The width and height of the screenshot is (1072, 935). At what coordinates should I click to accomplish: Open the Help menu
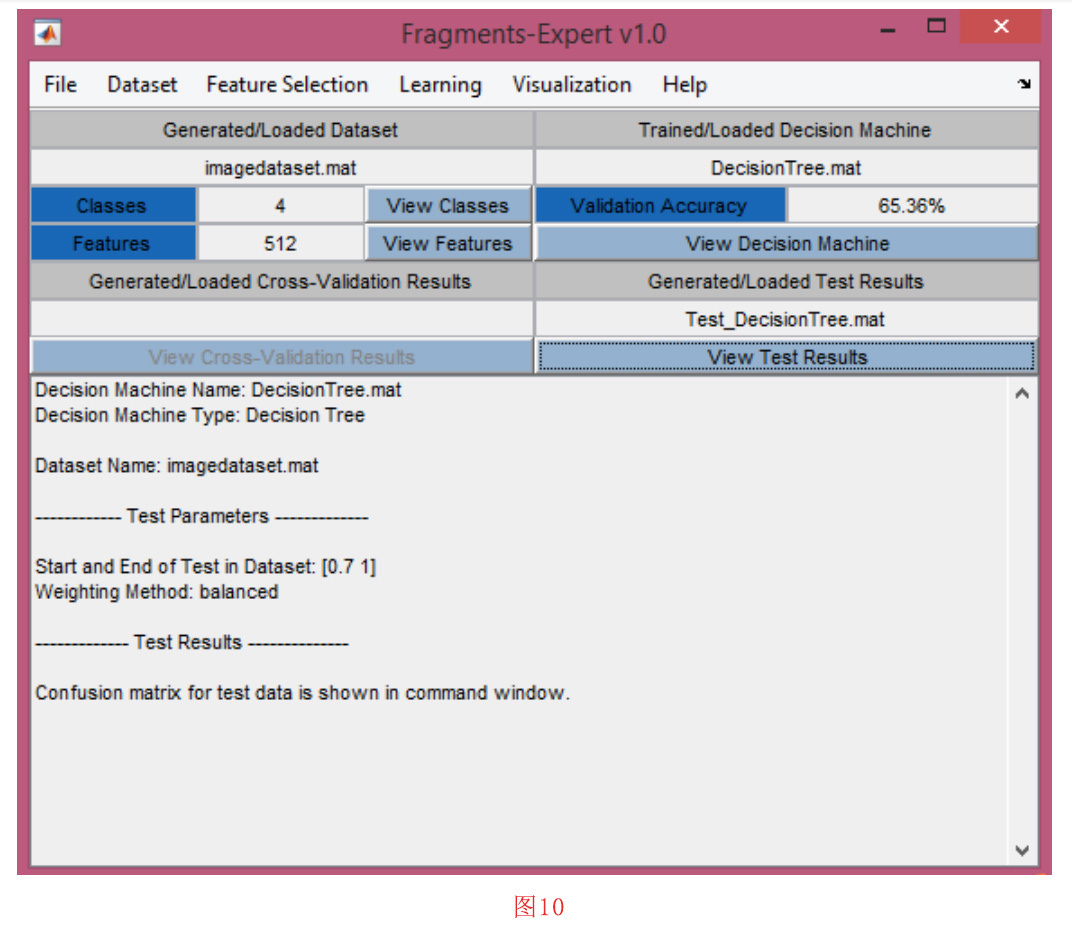pyautogui.click(x=684, y=85)
